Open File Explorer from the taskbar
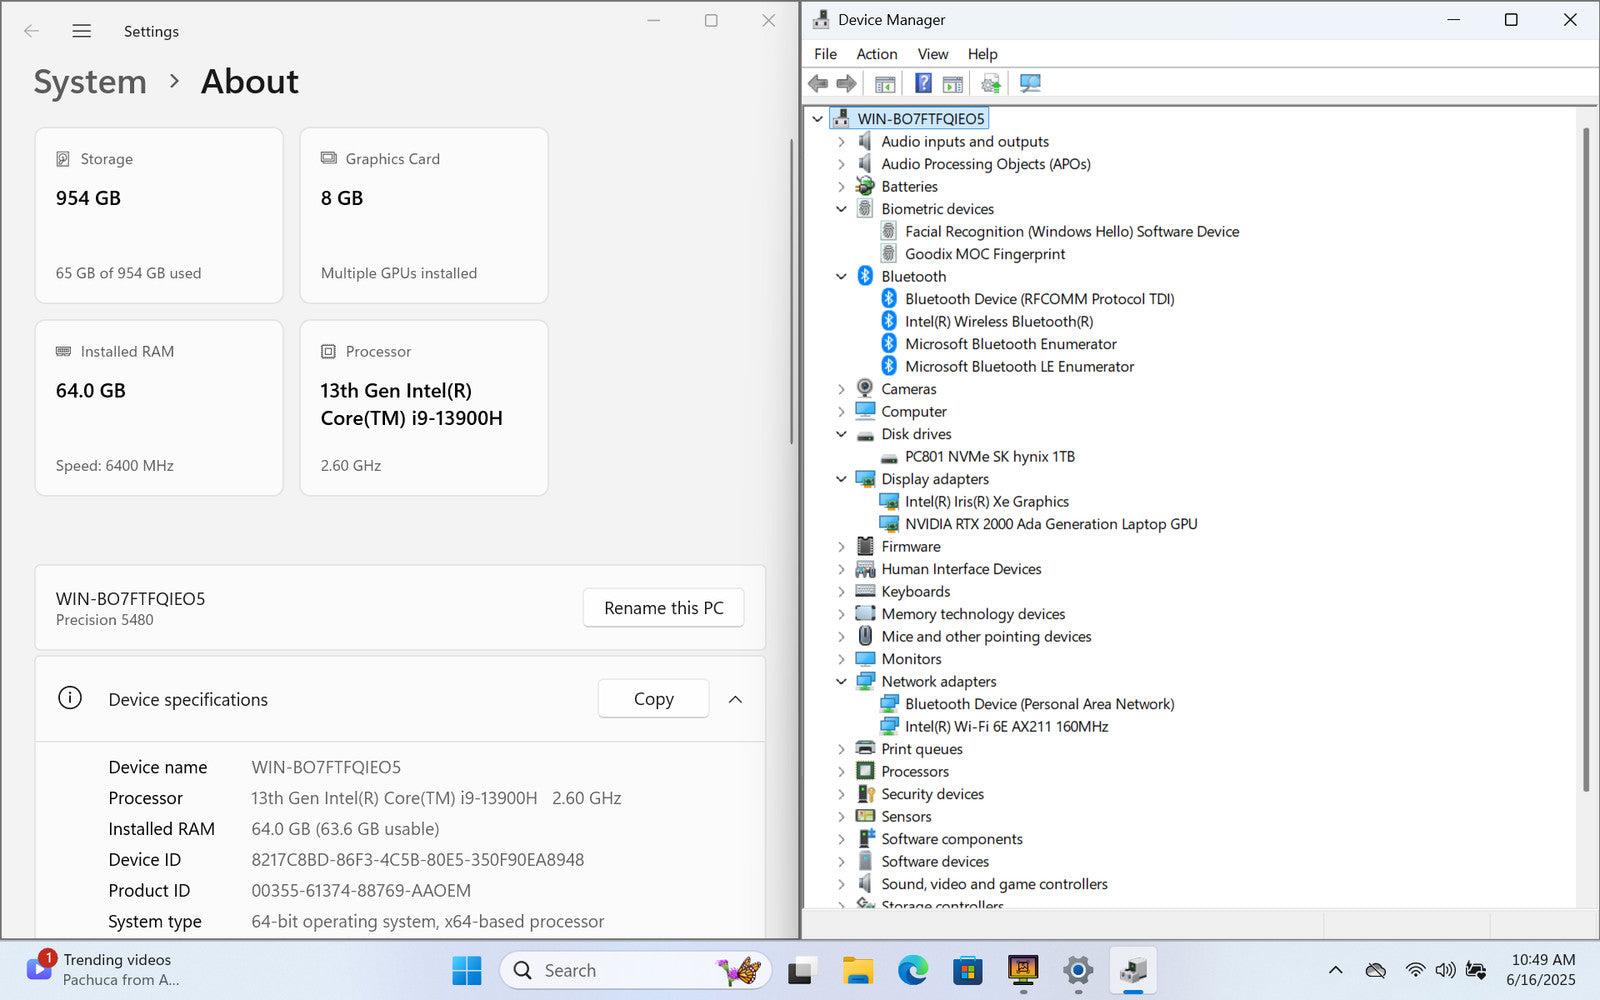This screenshot has height=1000, width=1600. (x=857, y=970)
